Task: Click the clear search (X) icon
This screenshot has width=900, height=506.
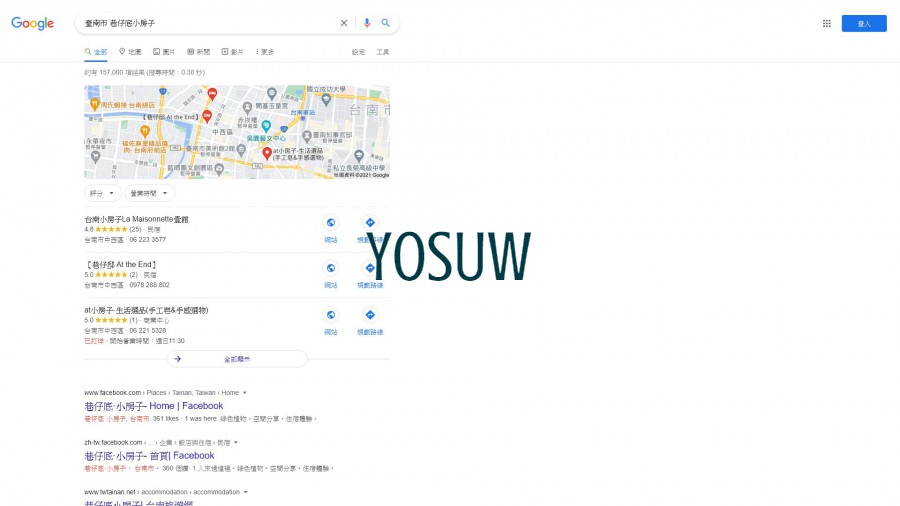Action: point(344,23)
